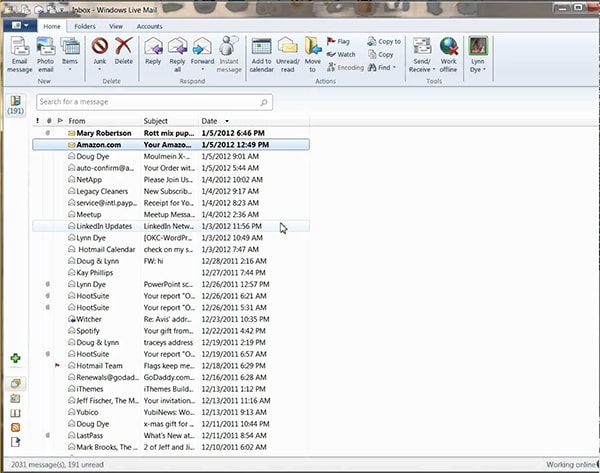Sort by flag column header
The width and height of the screenshot is (600, 473).
60,121
